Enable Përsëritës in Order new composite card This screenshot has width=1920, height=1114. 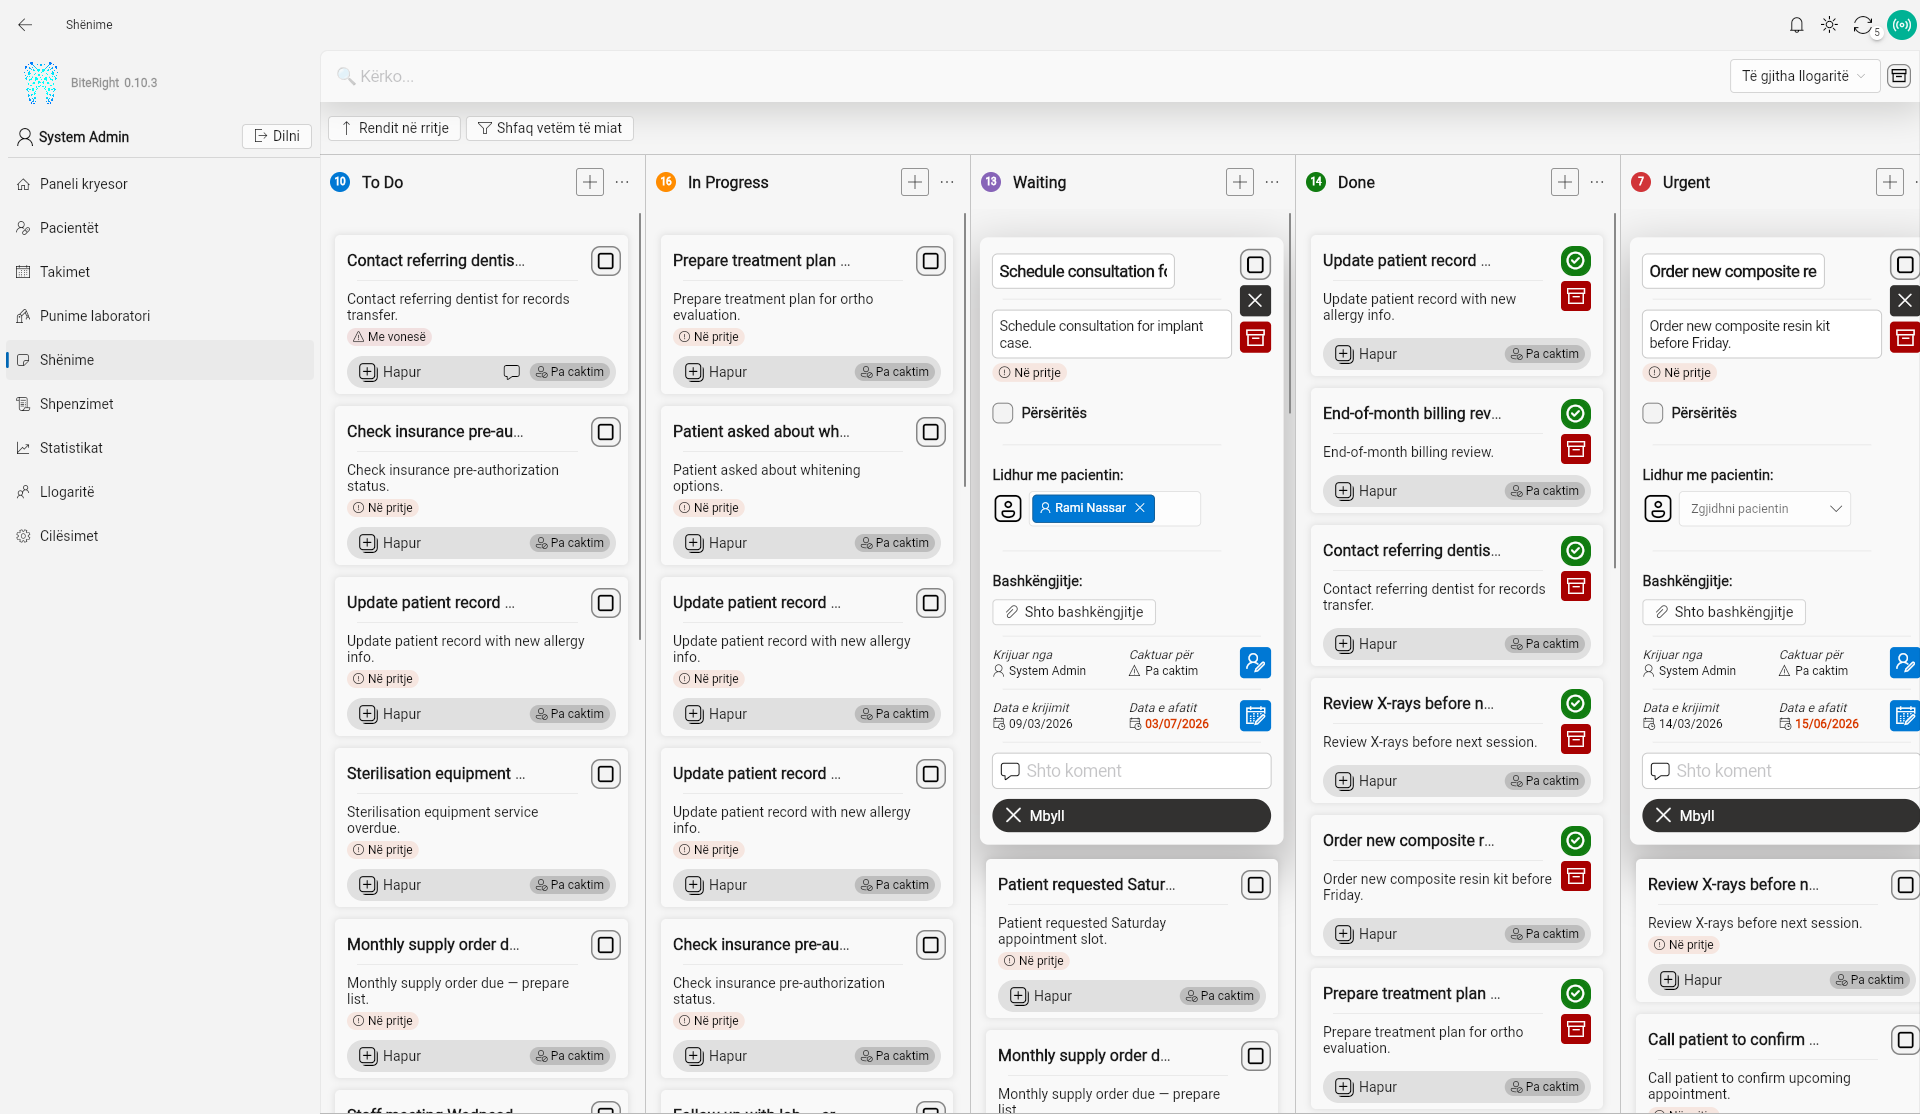[x=1653, y=413]
